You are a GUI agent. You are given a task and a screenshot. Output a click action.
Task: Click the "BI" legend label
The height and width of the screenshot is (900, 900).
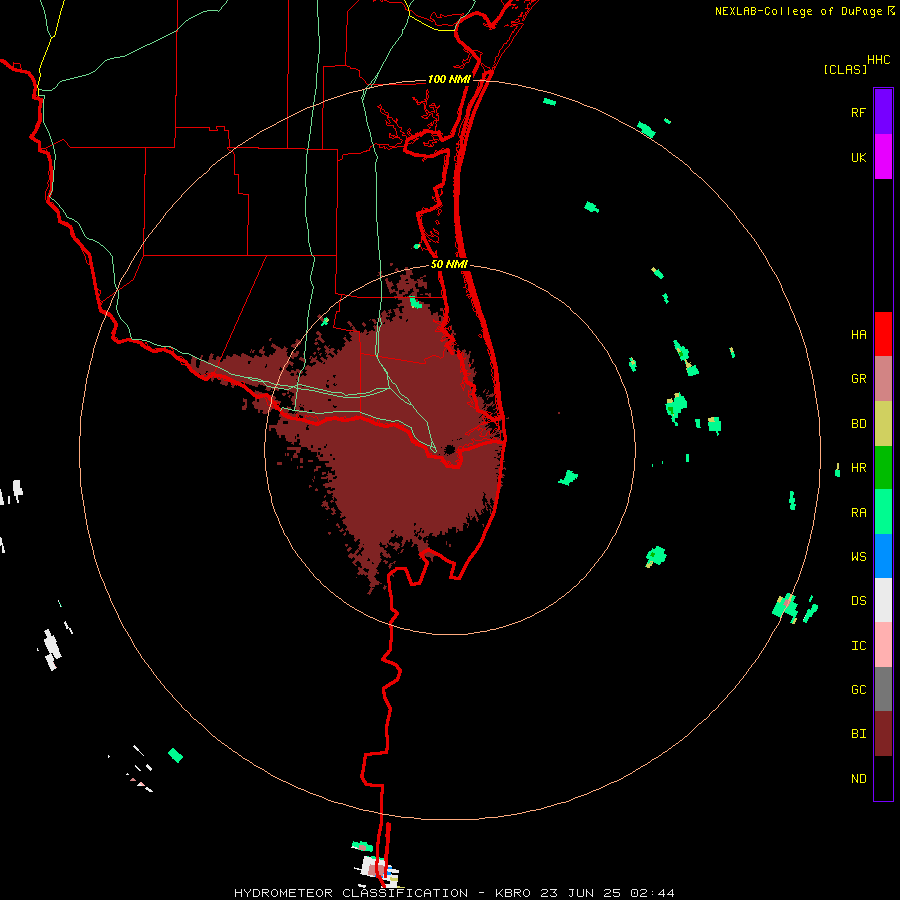click(858, 734)
